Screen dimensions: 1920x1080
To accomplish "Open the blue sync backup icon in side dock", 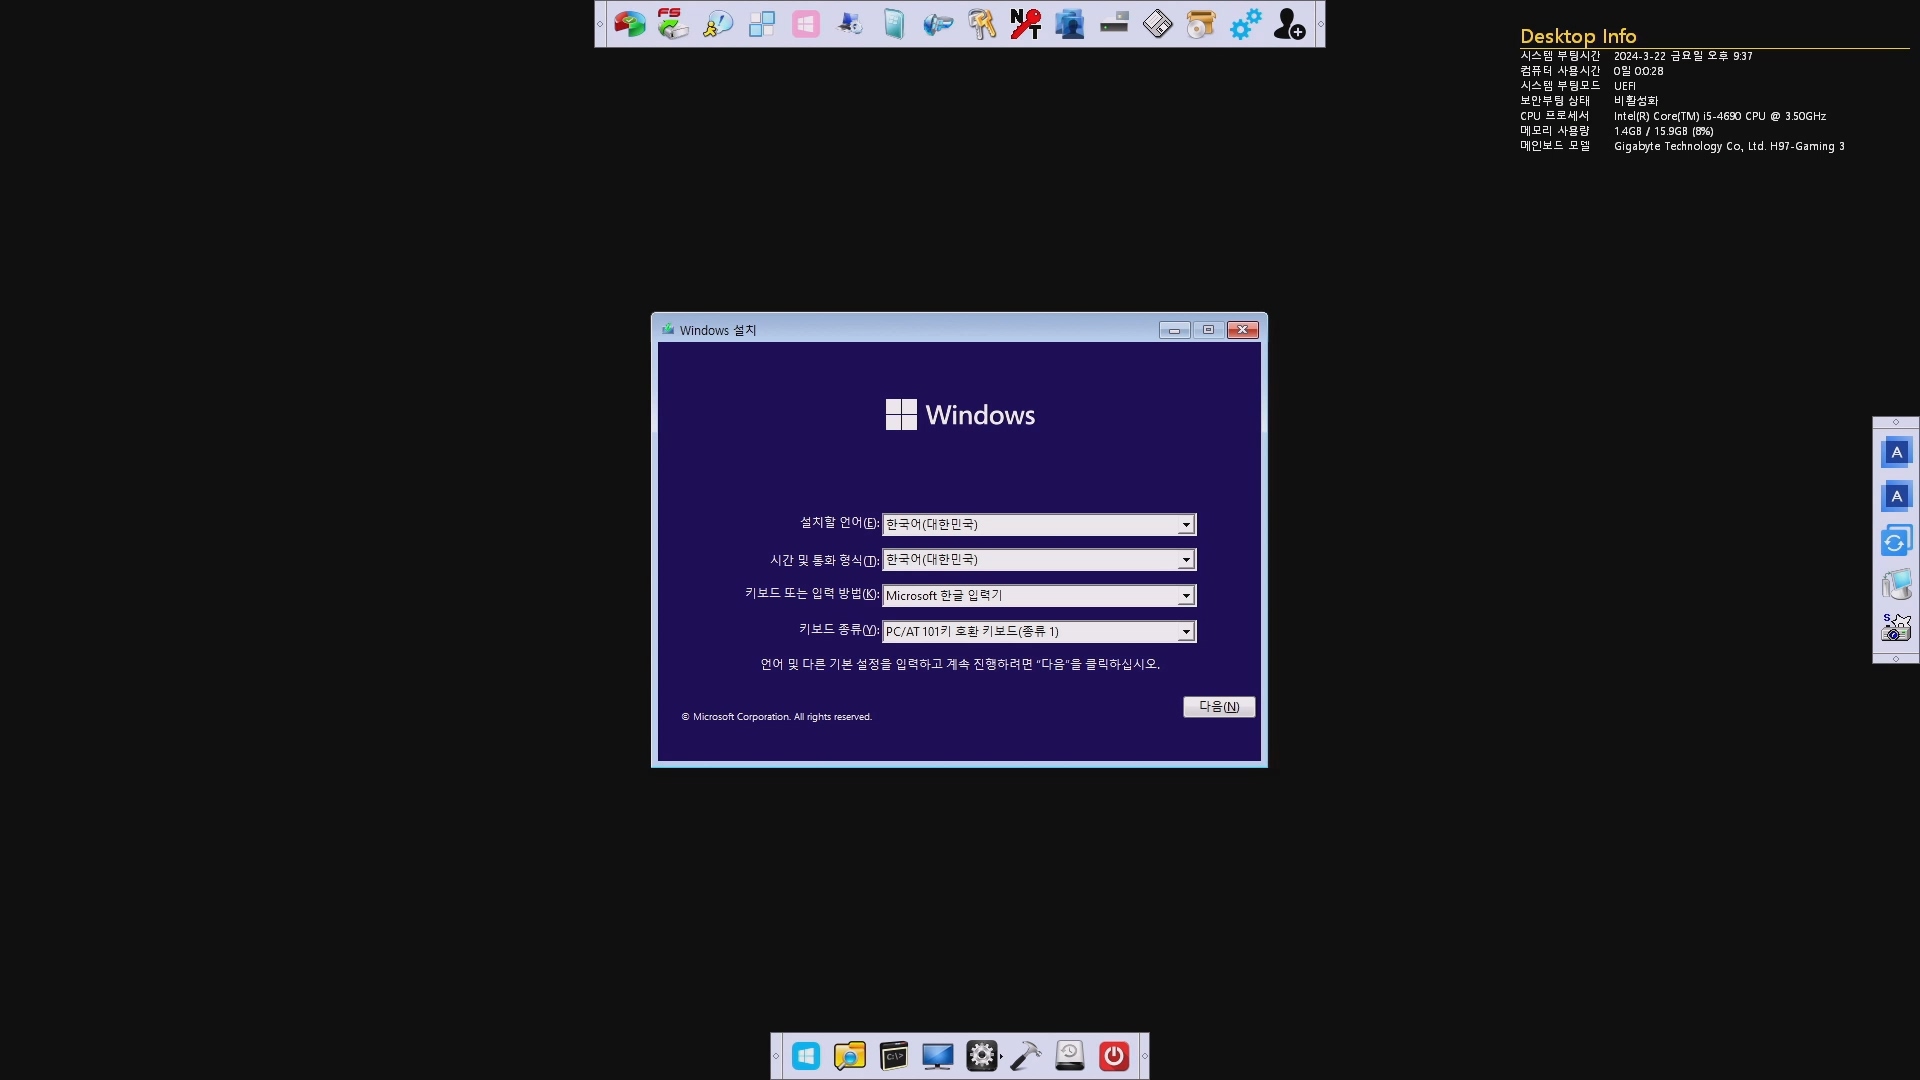I will (1896, 541).
